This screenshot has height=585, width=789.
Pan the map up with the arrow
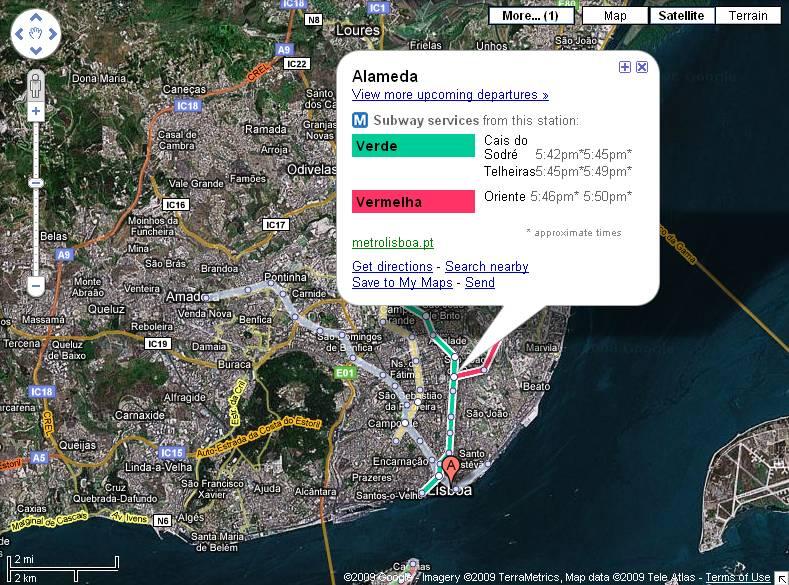36,18
